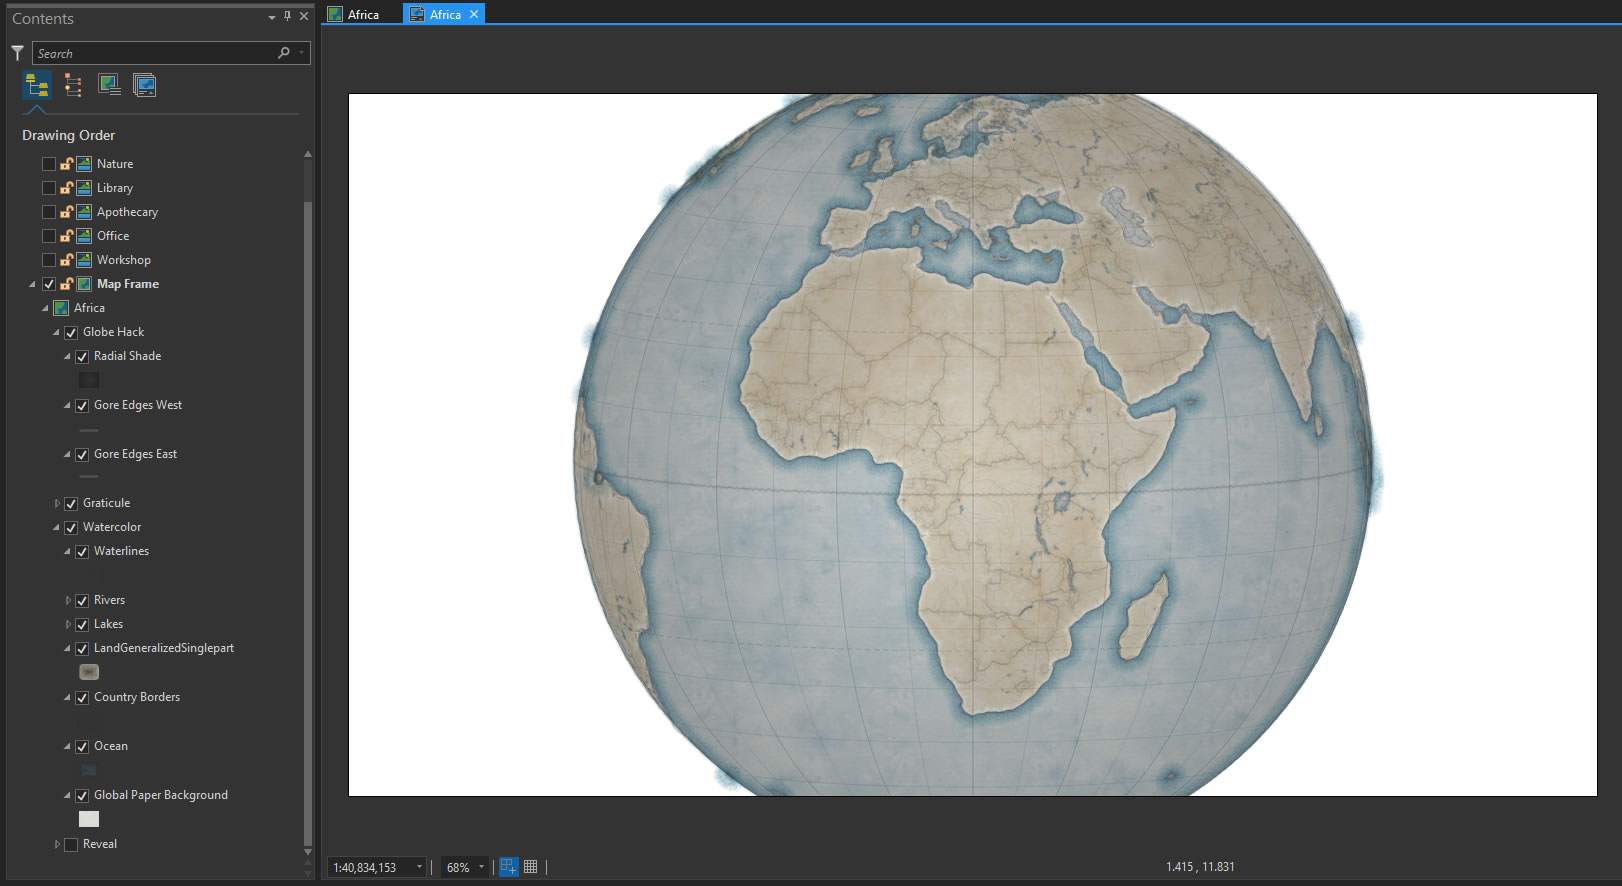
Task: Open the List By Map Series view icon
Action: (145, 86)
